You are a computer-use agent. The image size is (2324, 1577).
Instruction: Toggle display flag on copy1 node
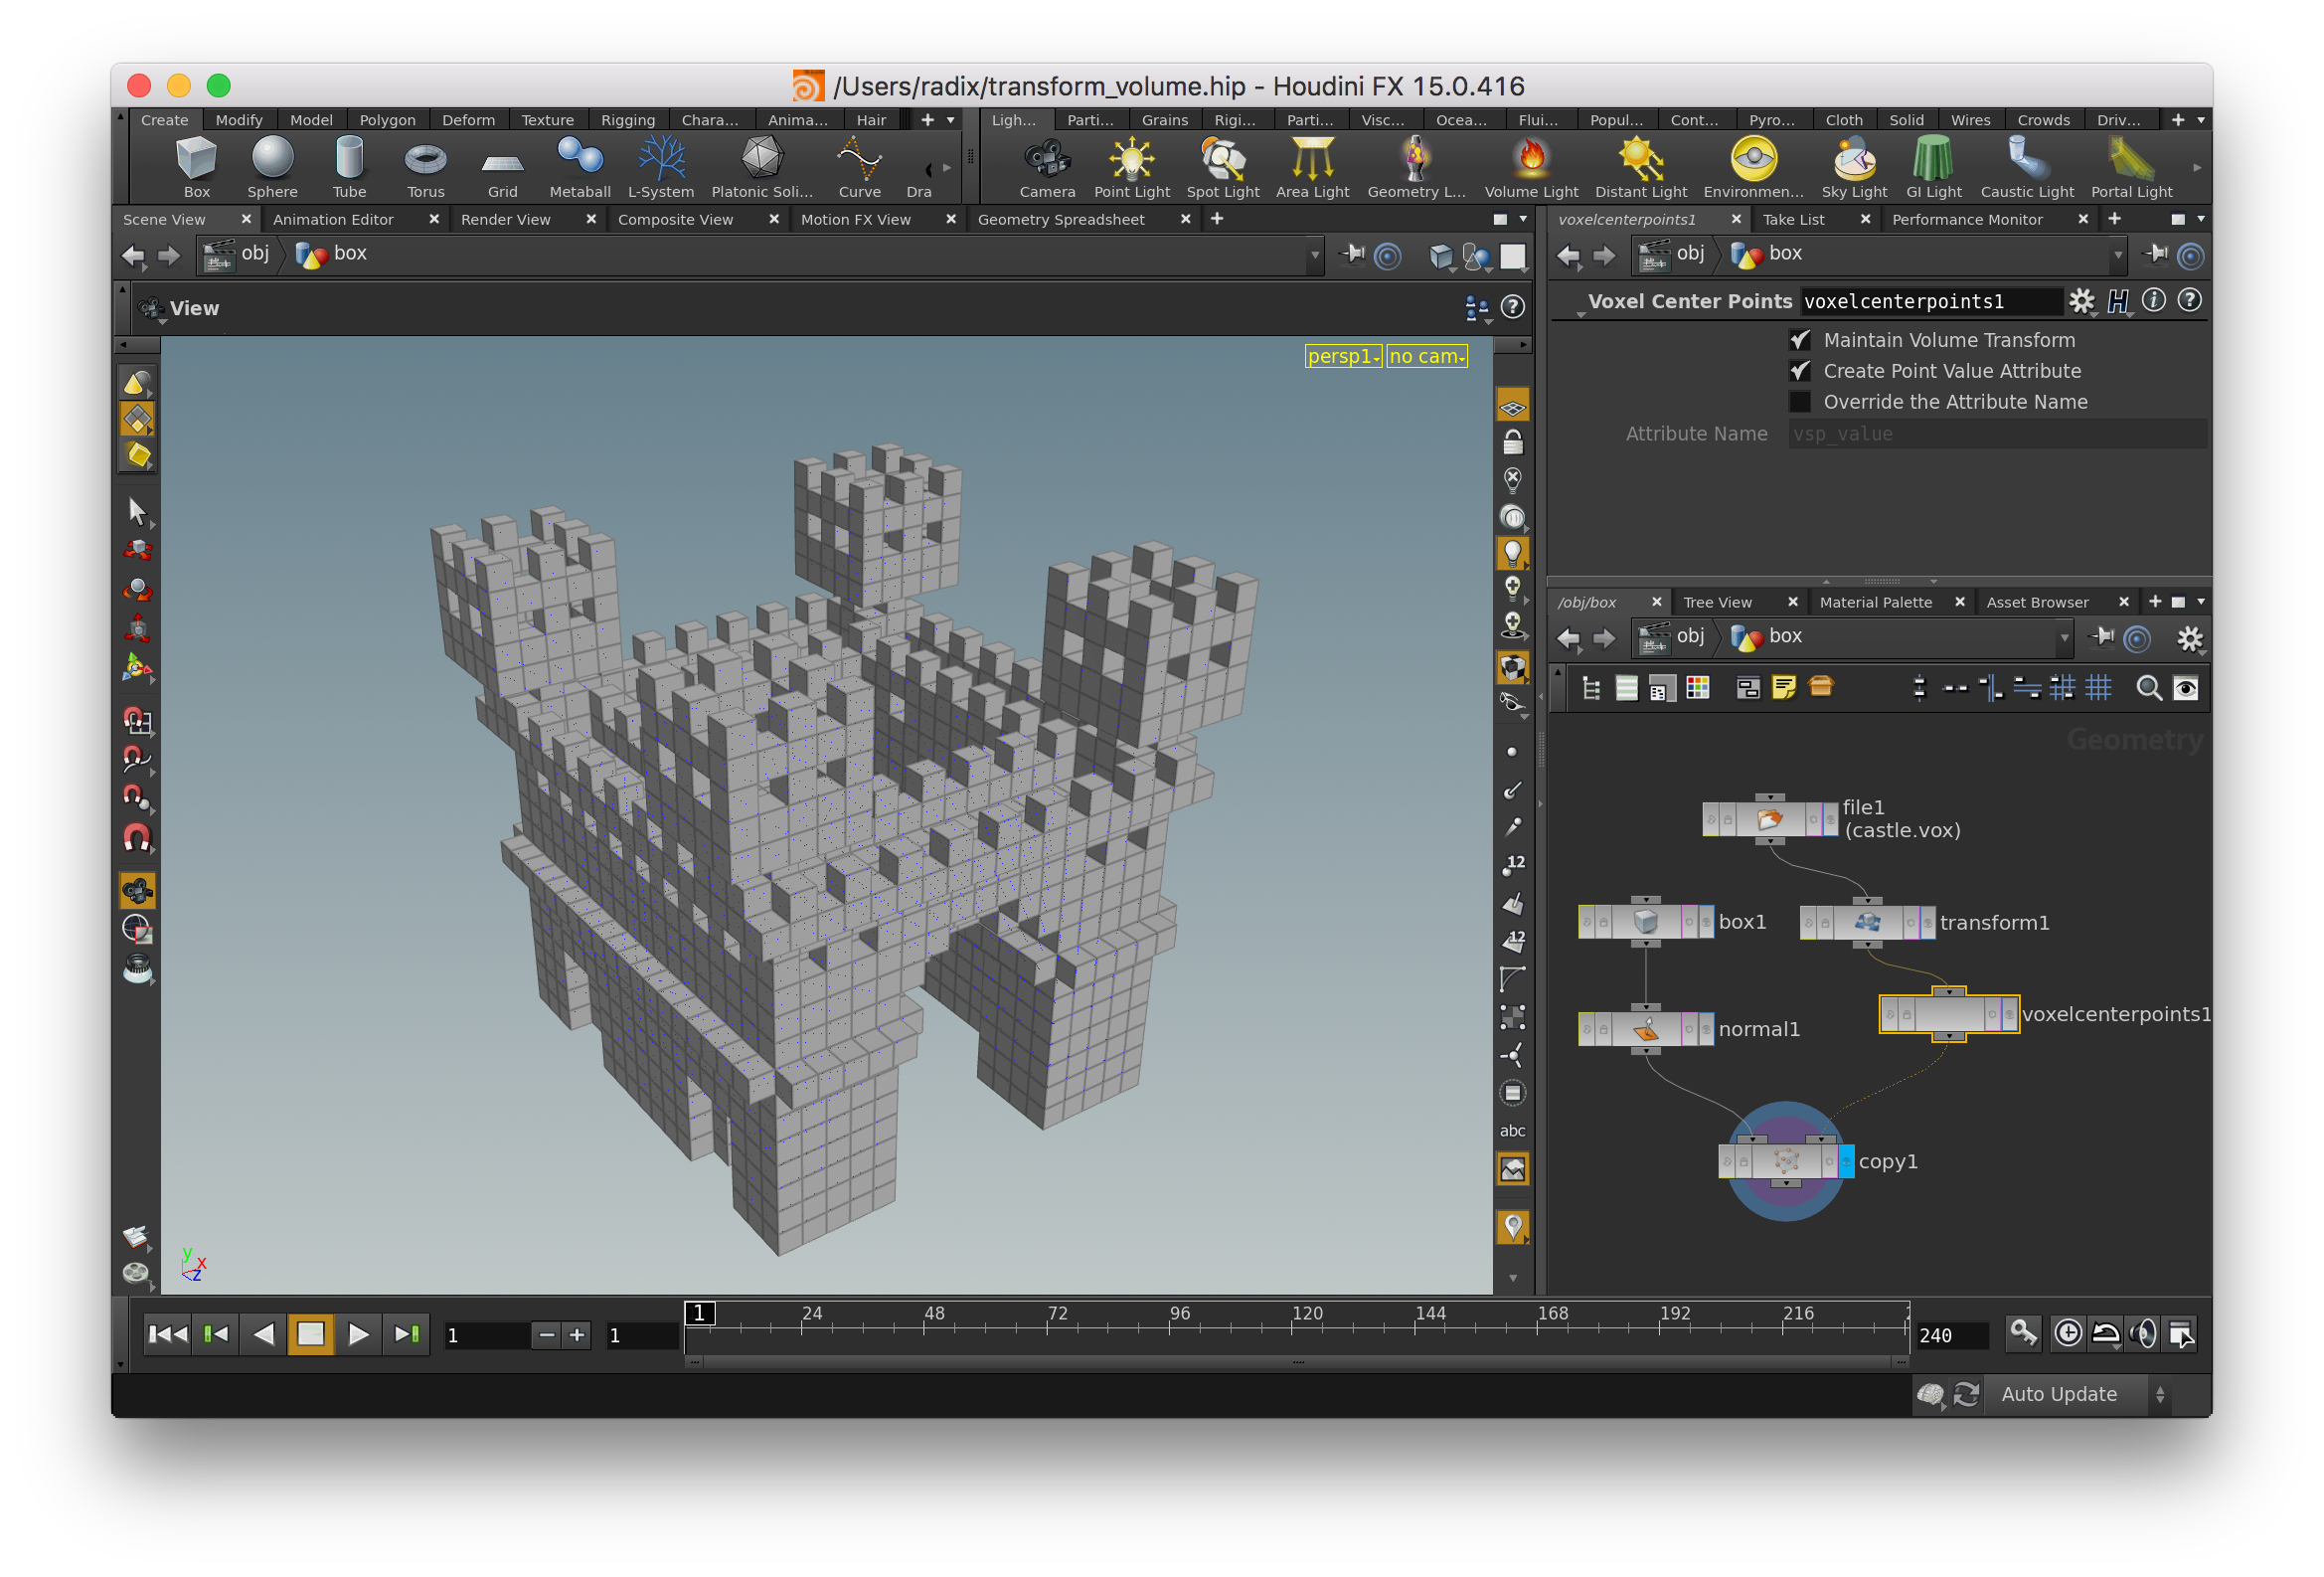[1846, 1161]
